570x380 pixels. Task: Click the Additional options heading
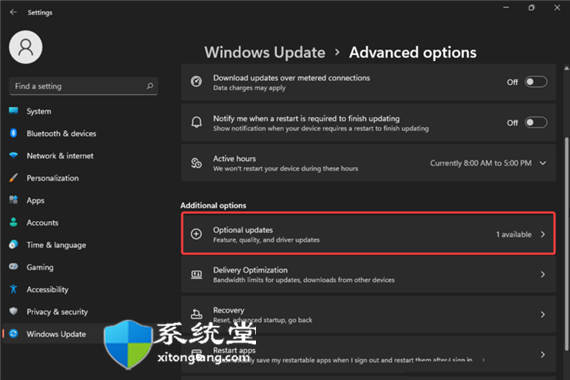(x=213, y=205)
